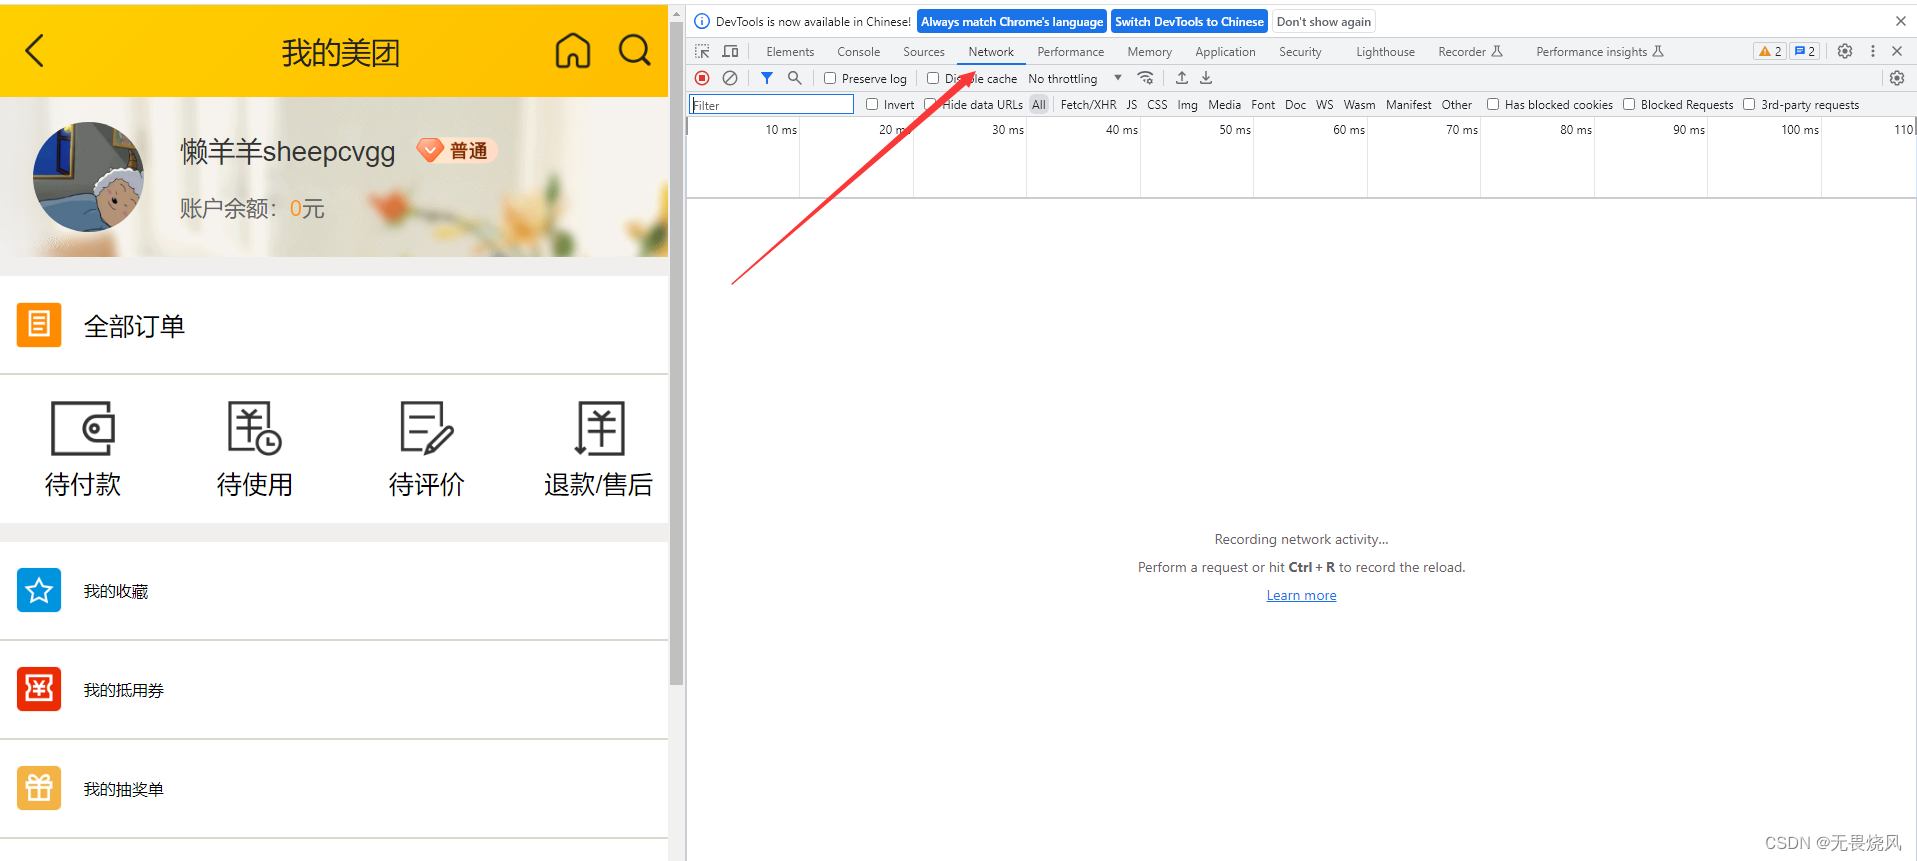
Task: Filter requests by CSS type
Action: [1157, 104]
